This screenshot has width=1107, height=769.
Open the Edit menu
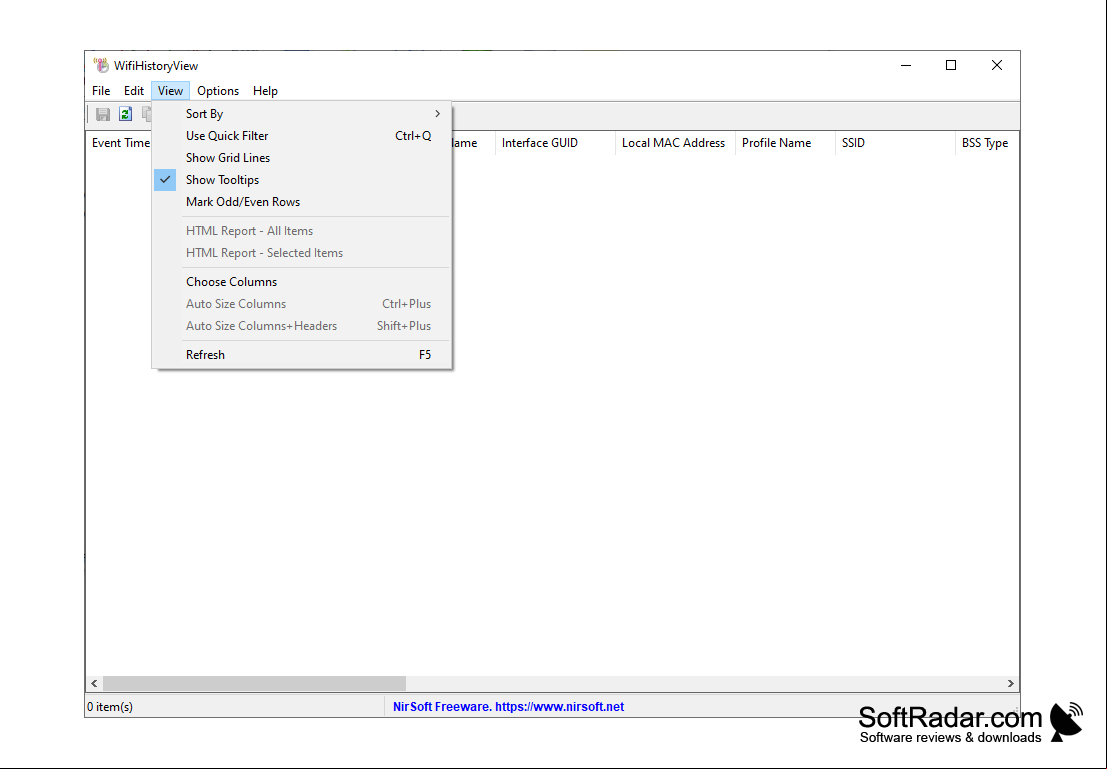pos(133,91)
